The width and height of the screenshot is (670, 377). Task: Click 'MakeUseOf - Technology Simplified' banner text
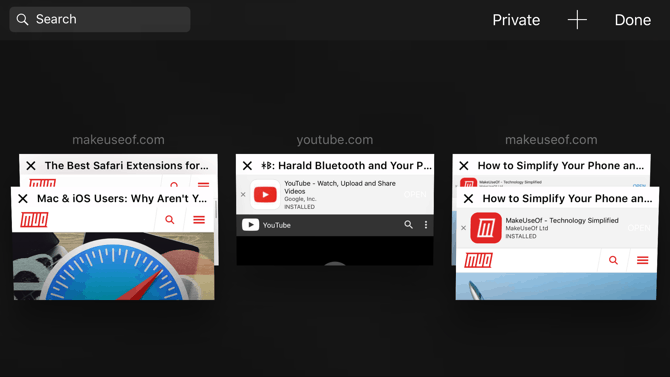(562, 221)
